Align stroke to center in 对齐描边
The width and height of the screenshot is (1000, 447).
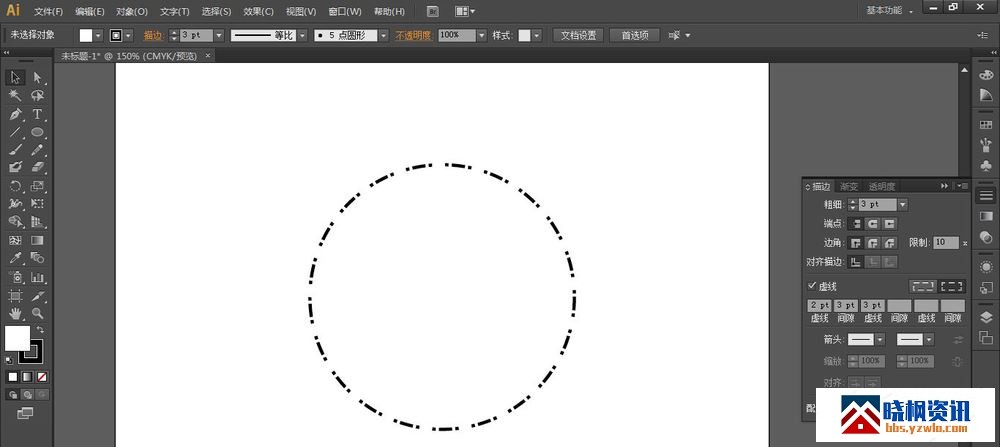[x=855, y=262]
